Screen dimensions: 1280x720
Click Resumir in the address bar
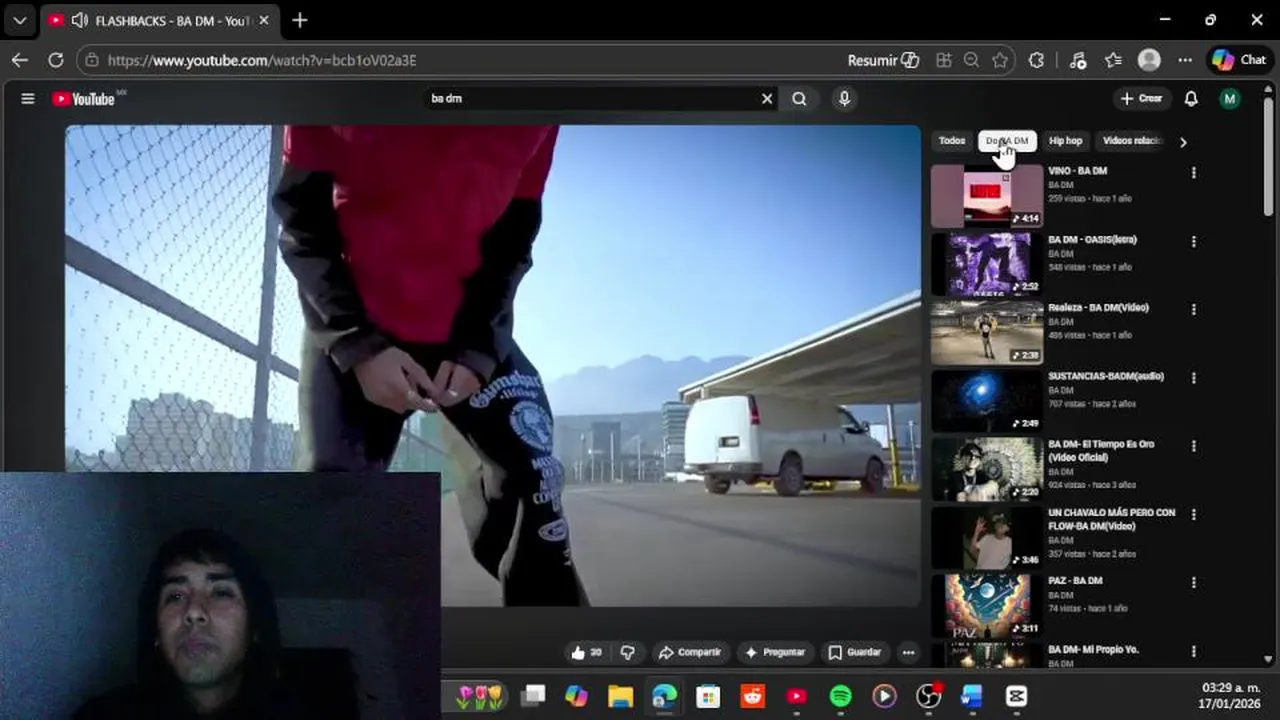pos(883,60)
